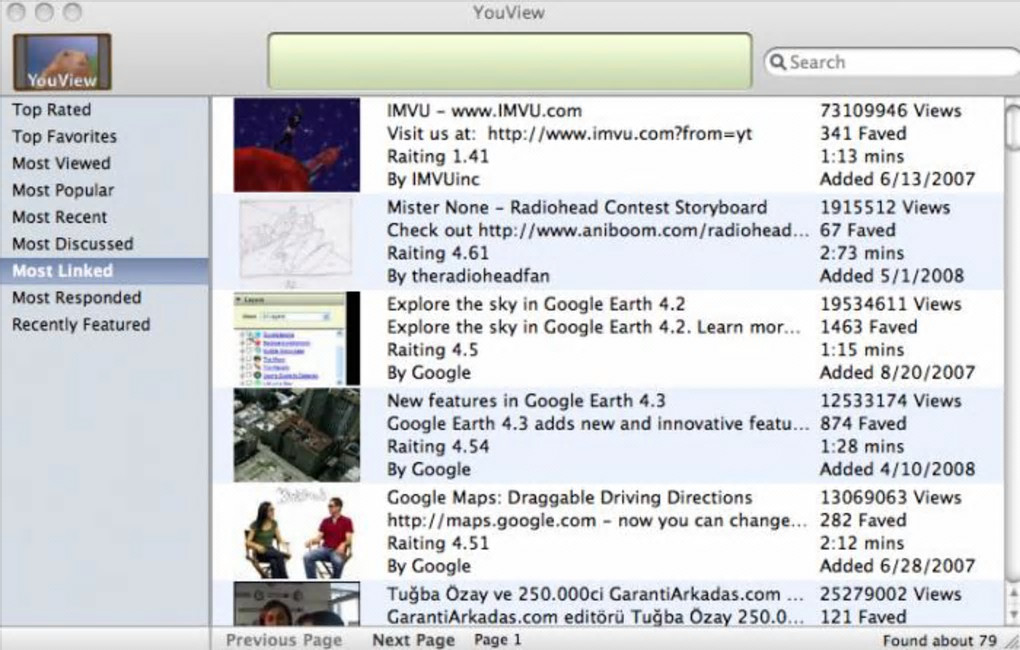Click 'Added 5/1/2008' date
The image size is (1020, 650).
pyautogui.click(x=892, y=276)
